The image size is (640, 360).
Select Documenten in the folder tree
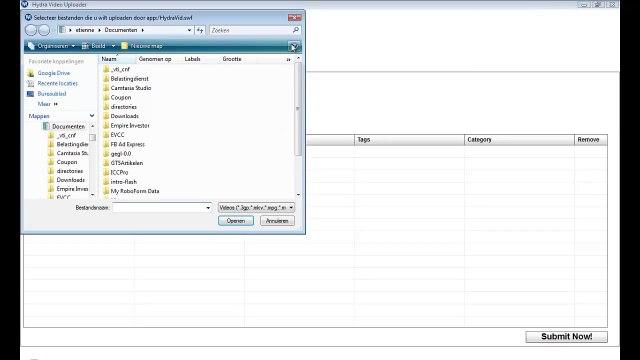click(x=64, y=127)
